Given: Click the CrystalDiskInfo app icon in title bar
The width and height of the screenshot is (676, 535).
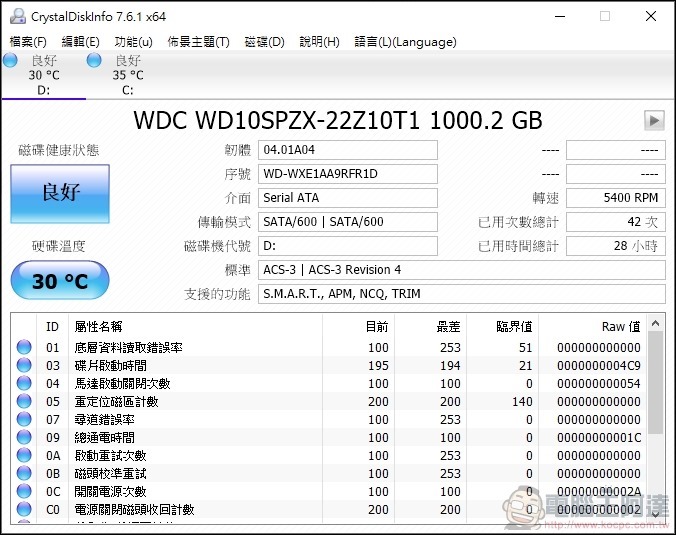Looking at the screenshot, I should (18, 16).
